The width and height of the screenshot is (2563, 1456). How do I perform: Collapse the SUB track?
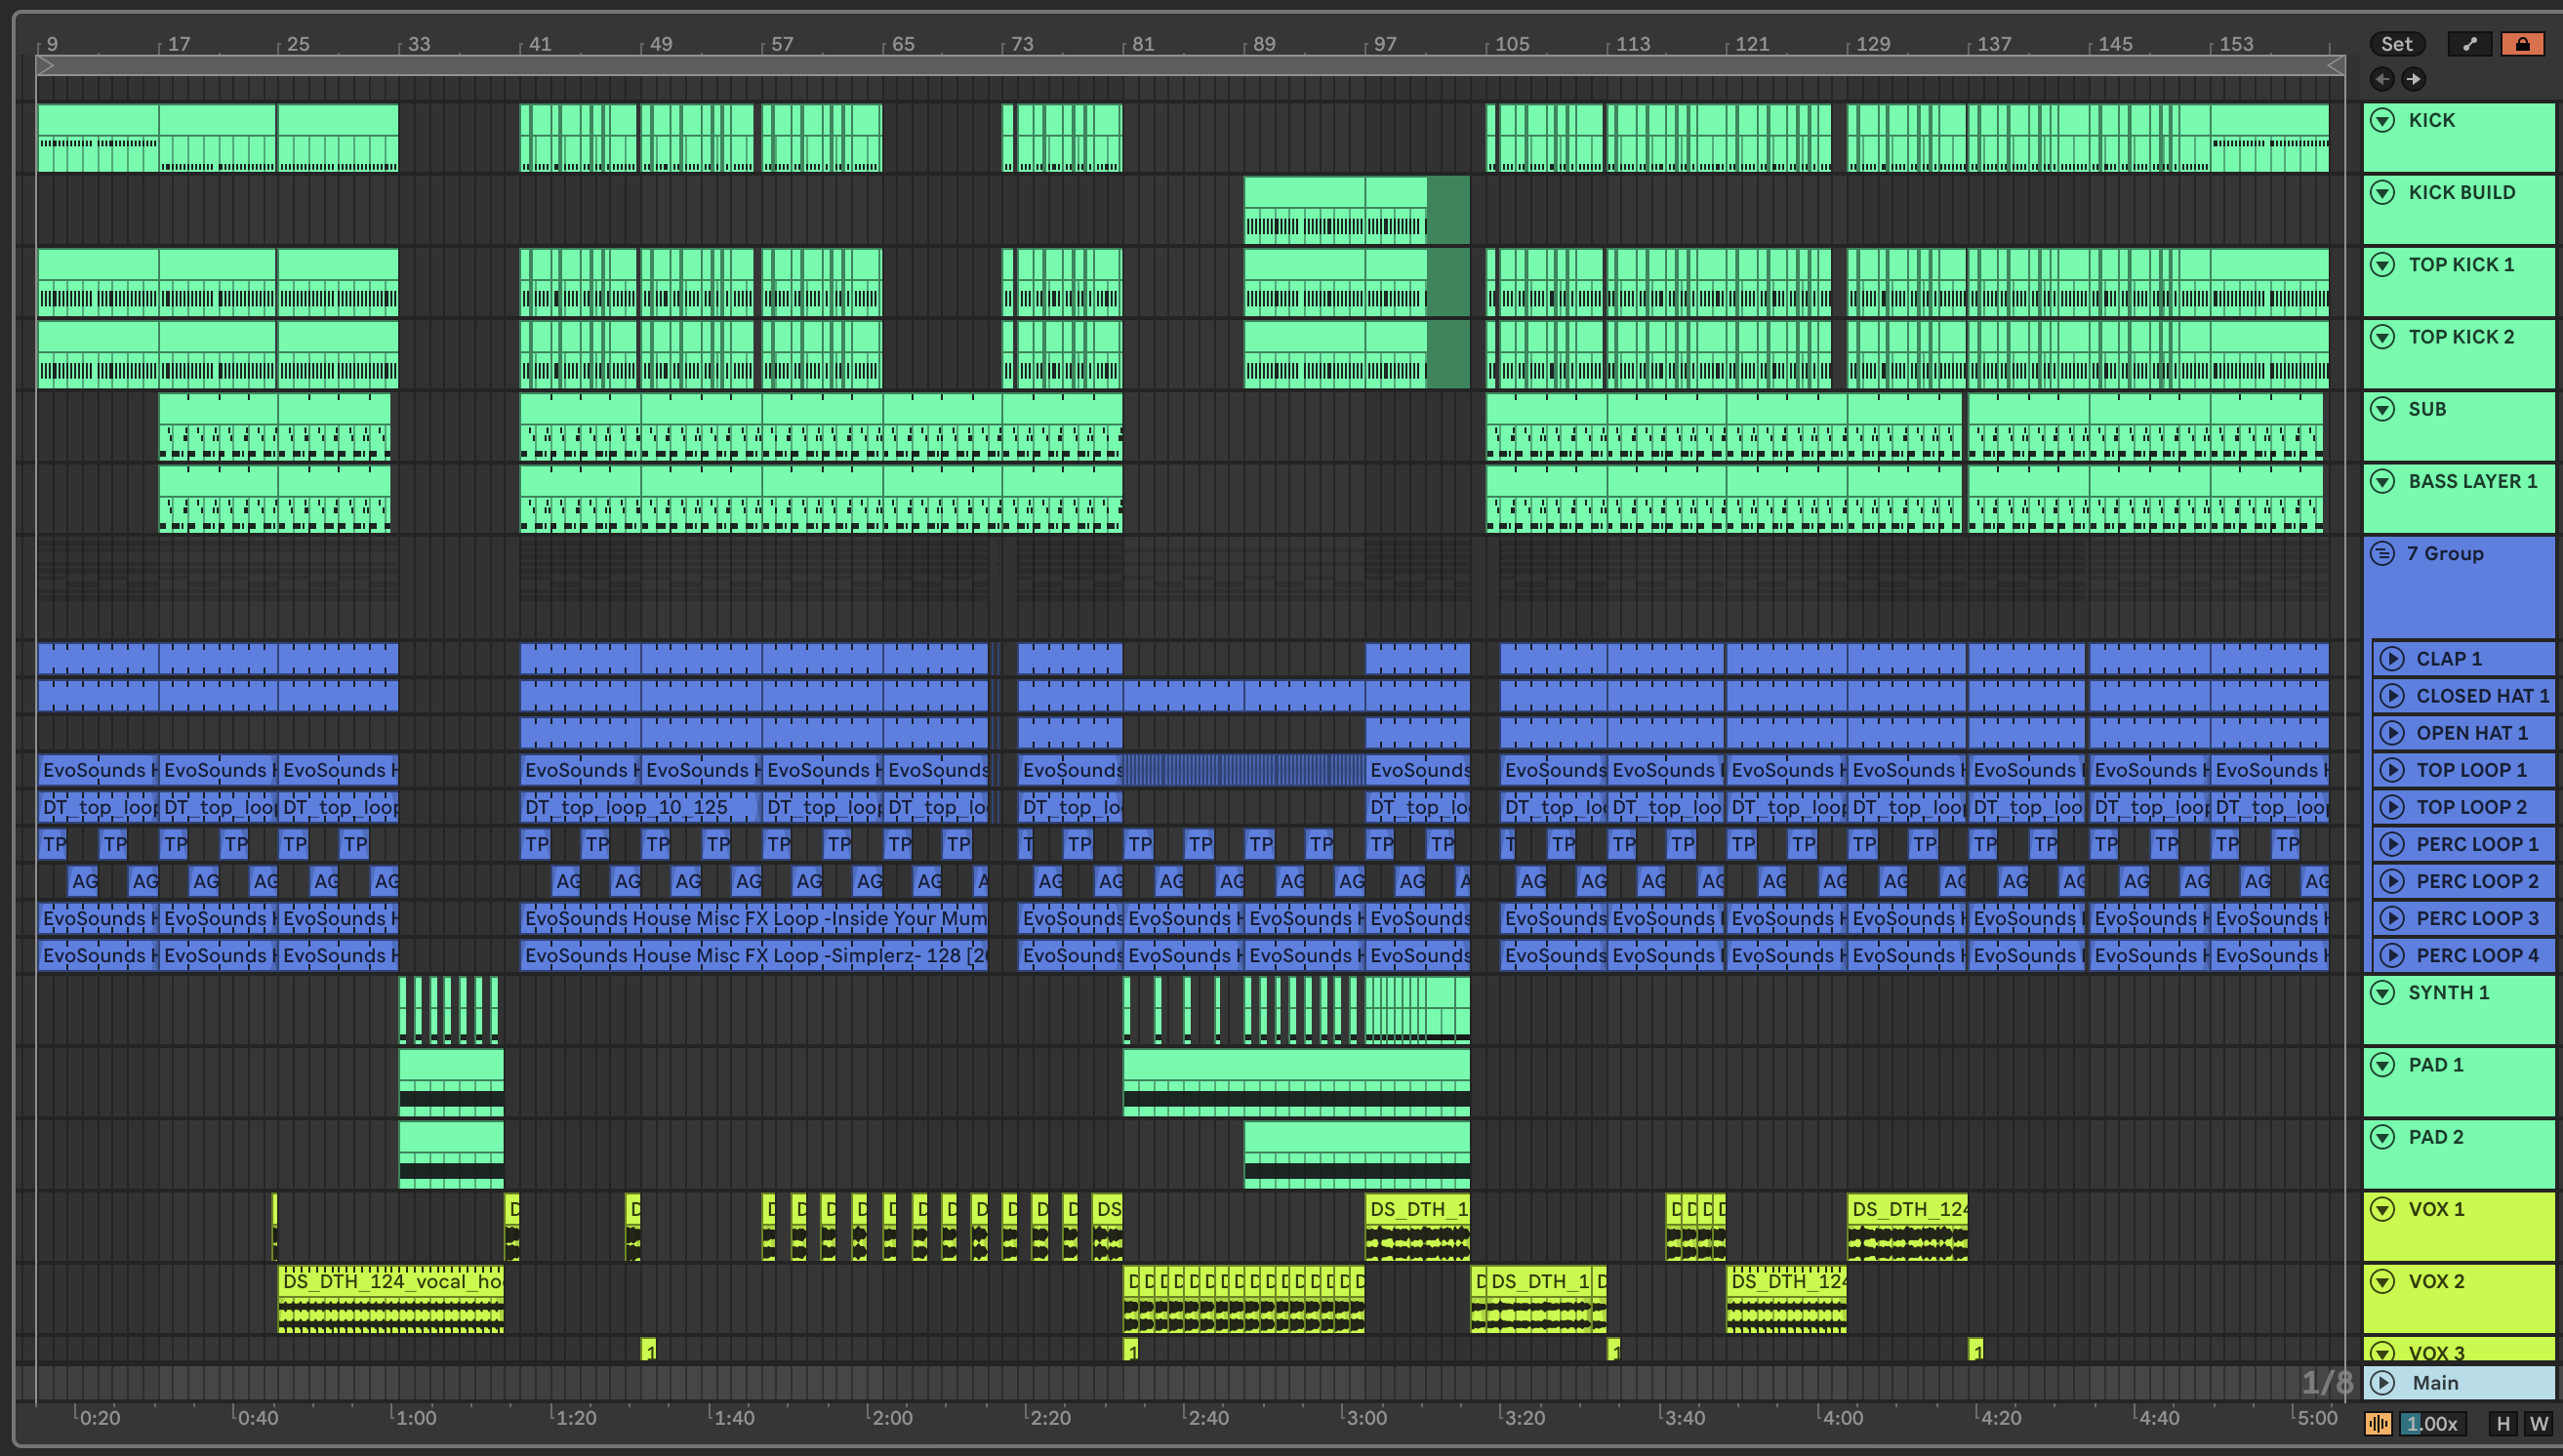2383,409
